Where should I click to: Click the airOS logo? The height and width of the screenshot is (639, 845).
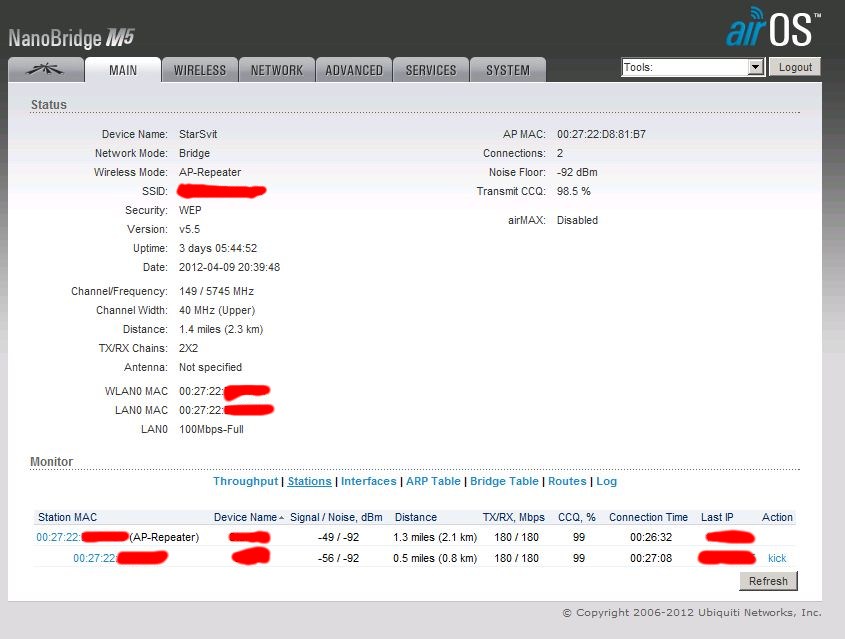click(772, 28)
